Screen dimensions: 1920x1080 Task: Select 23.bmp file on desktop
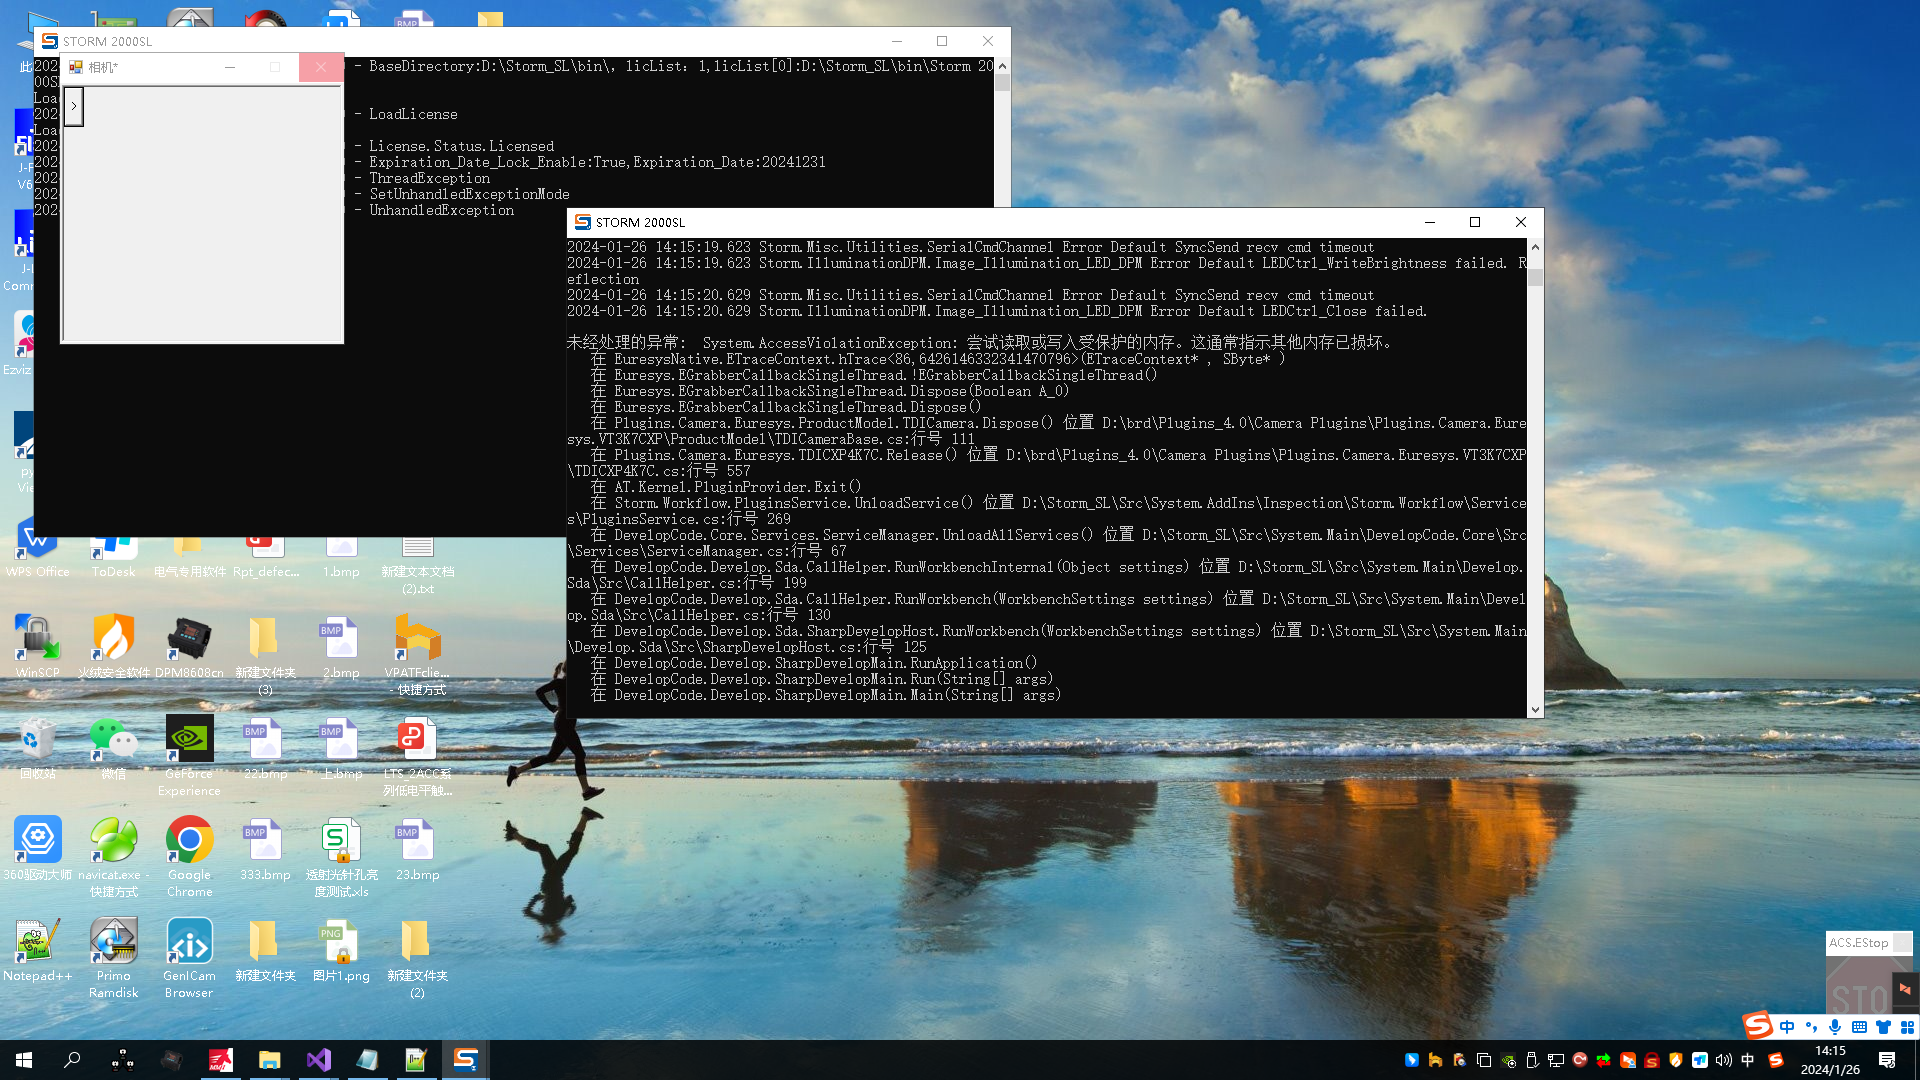click(417, 849)
